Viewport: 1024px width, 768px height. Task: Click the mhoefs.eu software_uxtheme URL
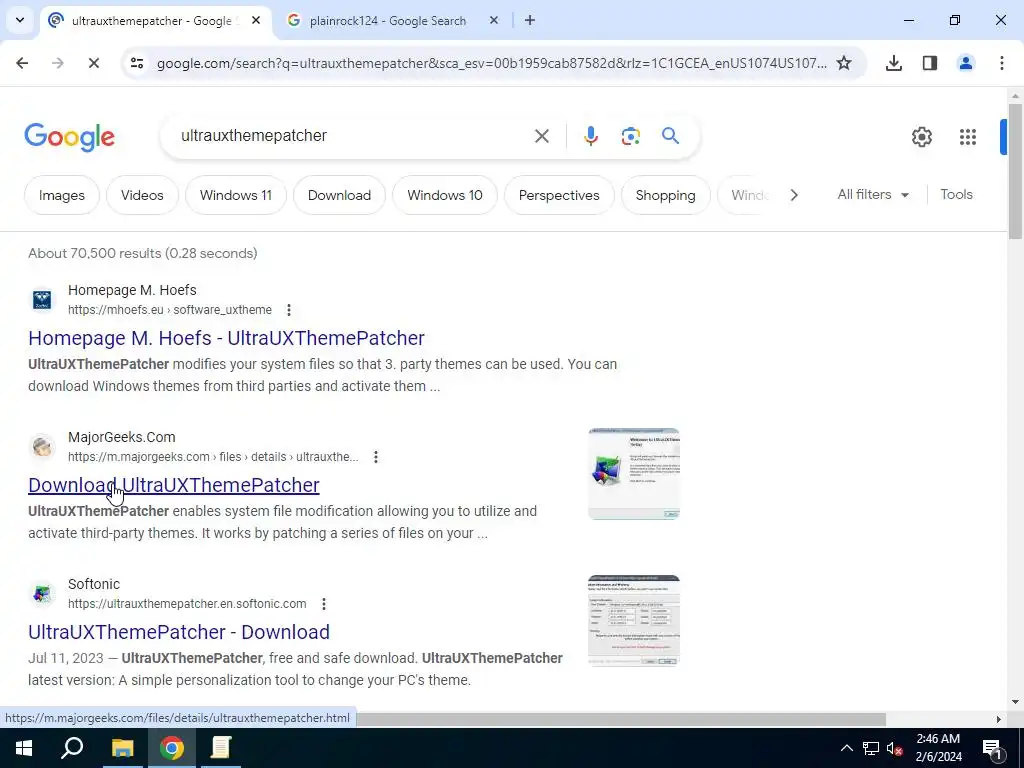(170, 310)
